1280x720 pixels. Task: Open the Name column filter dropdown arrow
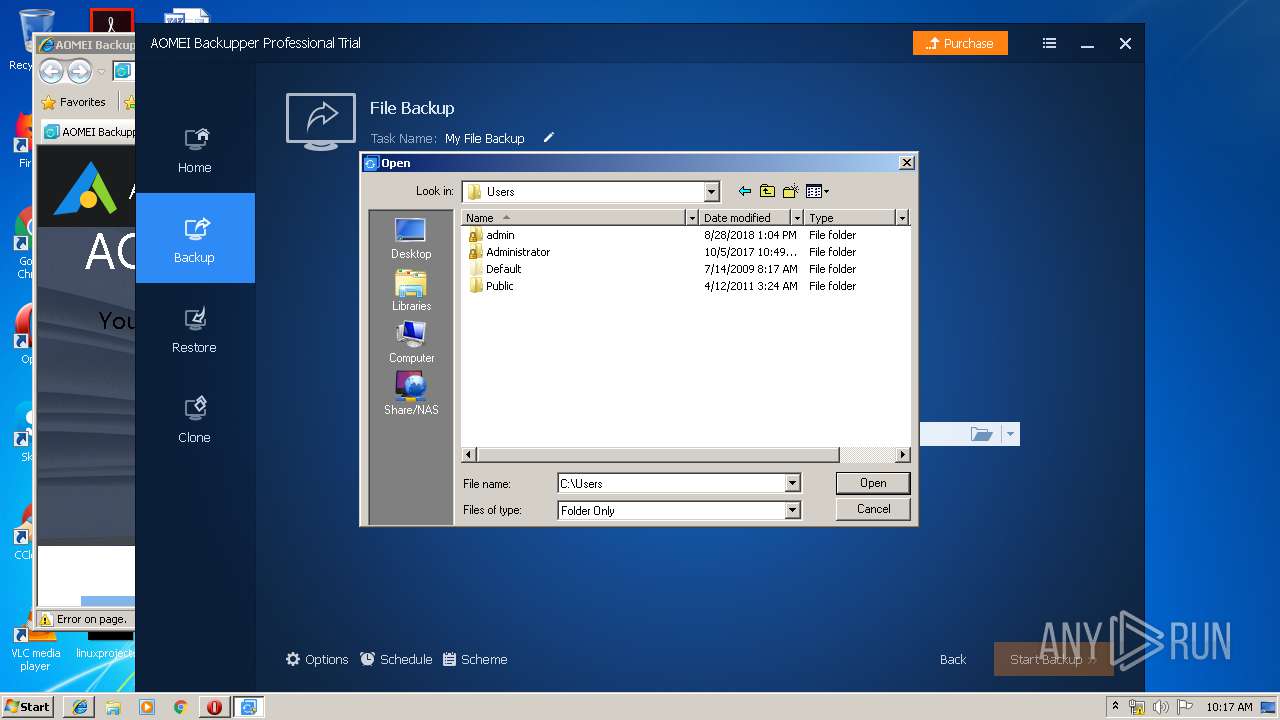point(691,217)
